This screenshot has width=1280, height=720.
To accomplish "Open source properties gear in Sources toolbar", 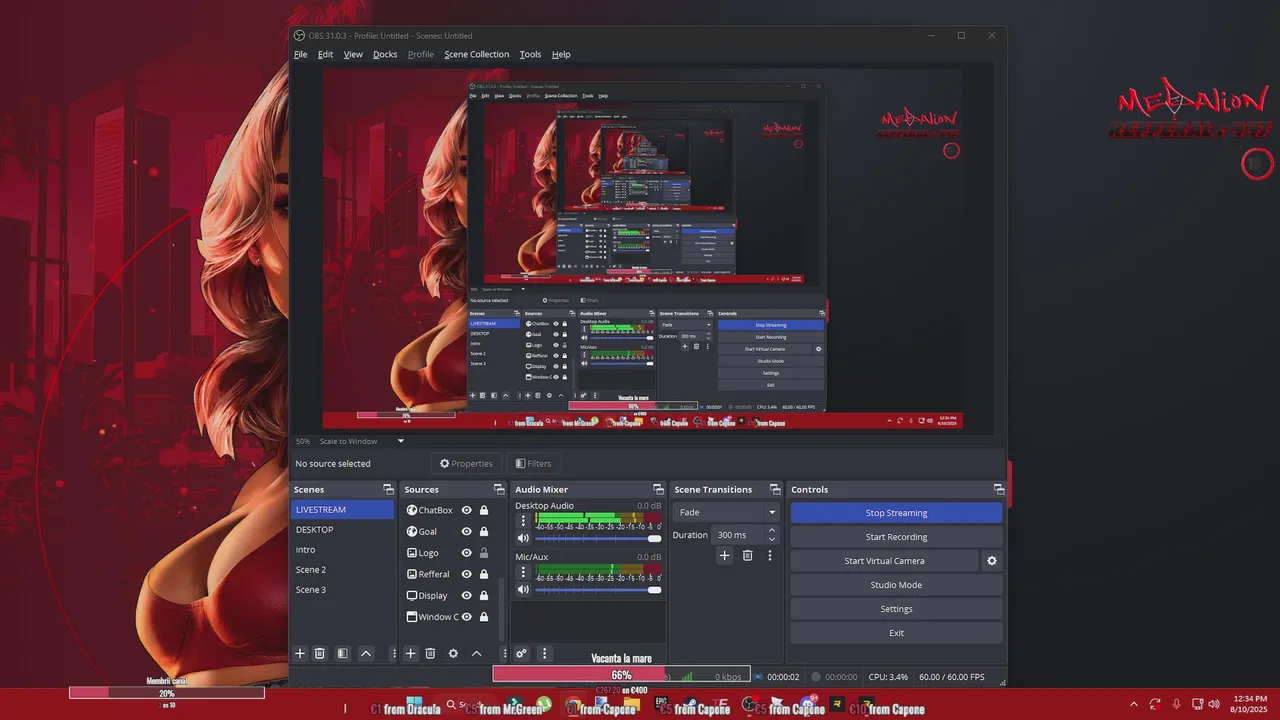I will (x=453, y=653).
